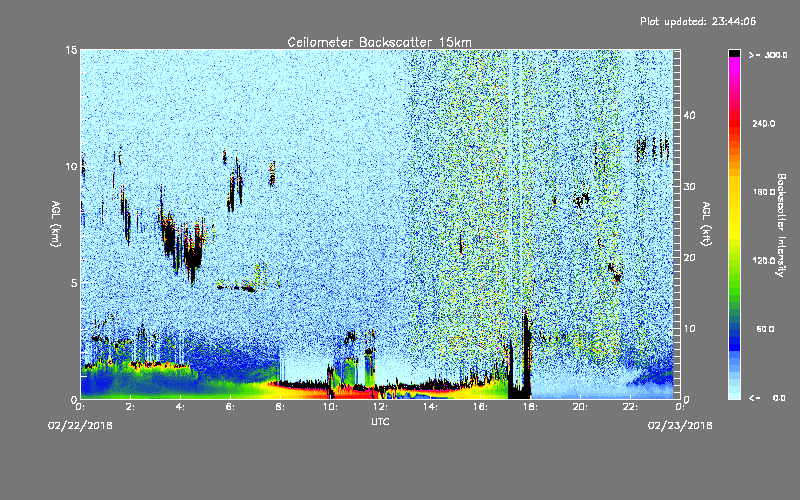The width and height of the screenshot is (800, 500).
Task: Click the "180.0" colorbar label
Action: [764, 192]
